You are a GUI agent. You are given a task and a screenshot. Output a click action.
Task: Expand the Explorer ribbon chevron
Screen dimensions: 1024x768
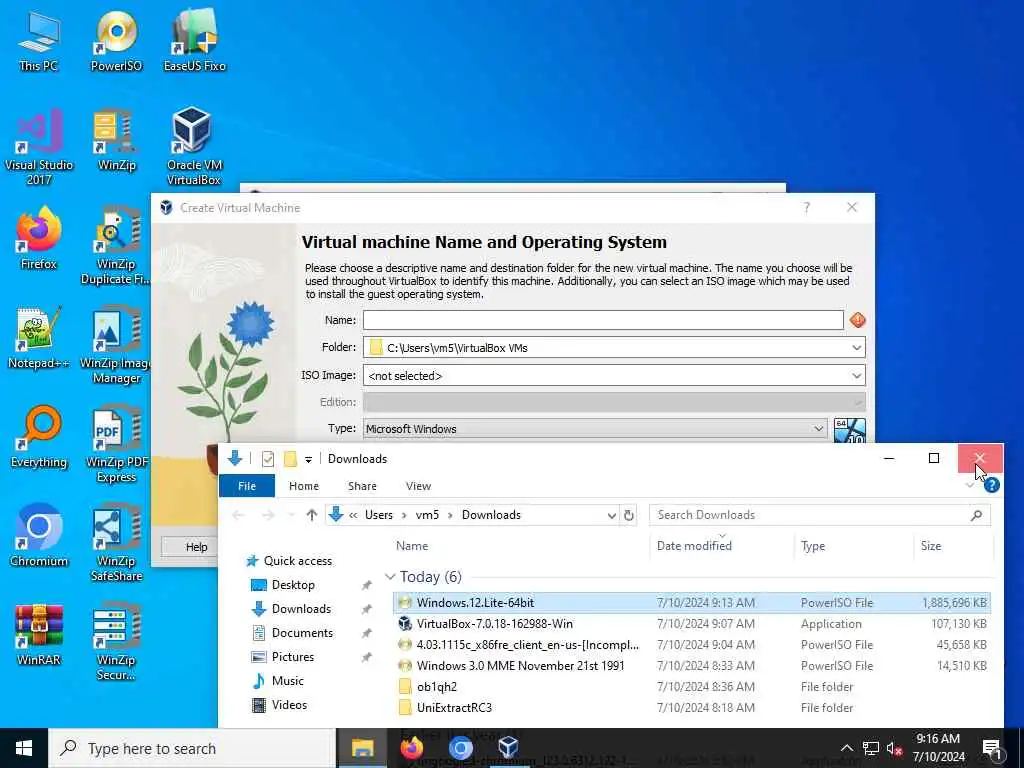pyautogui.click(x=970, y=485)
